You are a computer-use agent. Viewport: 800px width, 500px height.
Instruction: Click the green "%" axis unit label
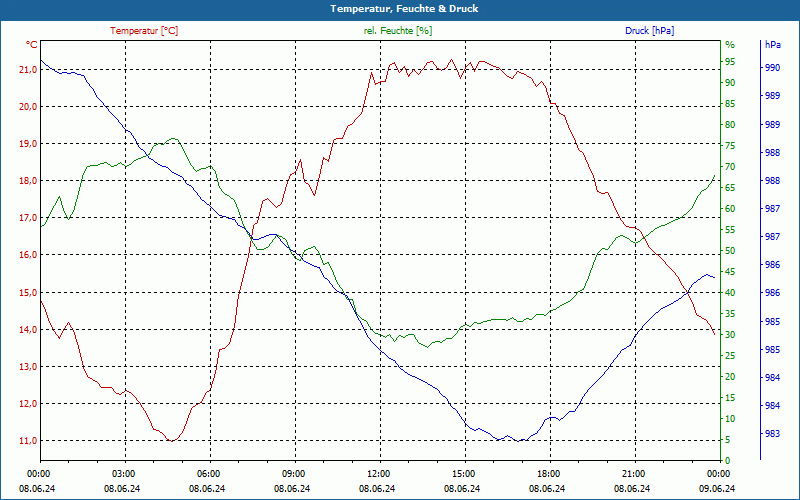coord(730,45)
